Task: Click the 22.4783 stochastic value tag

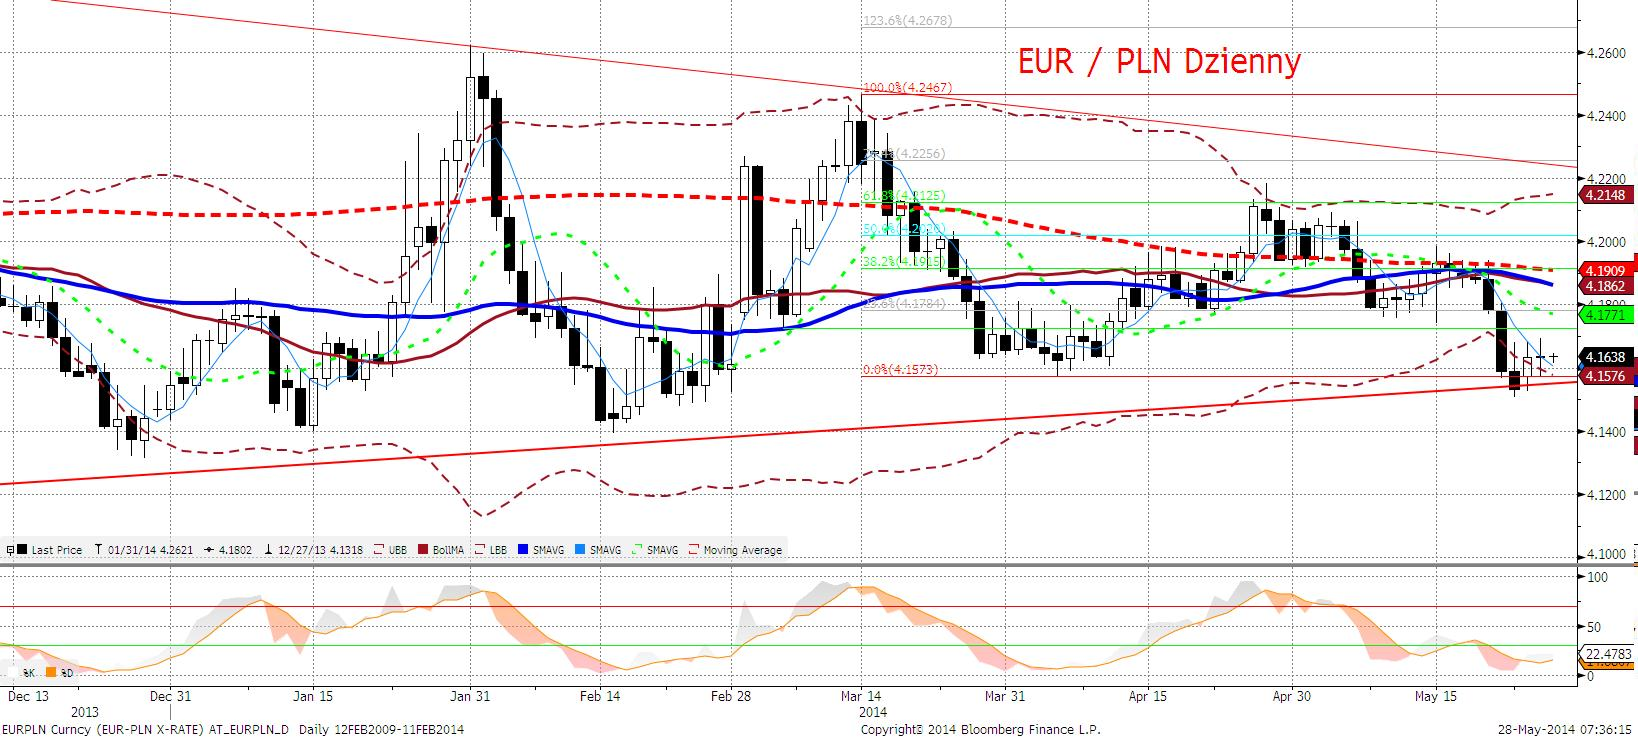Action: (1606, 654)
